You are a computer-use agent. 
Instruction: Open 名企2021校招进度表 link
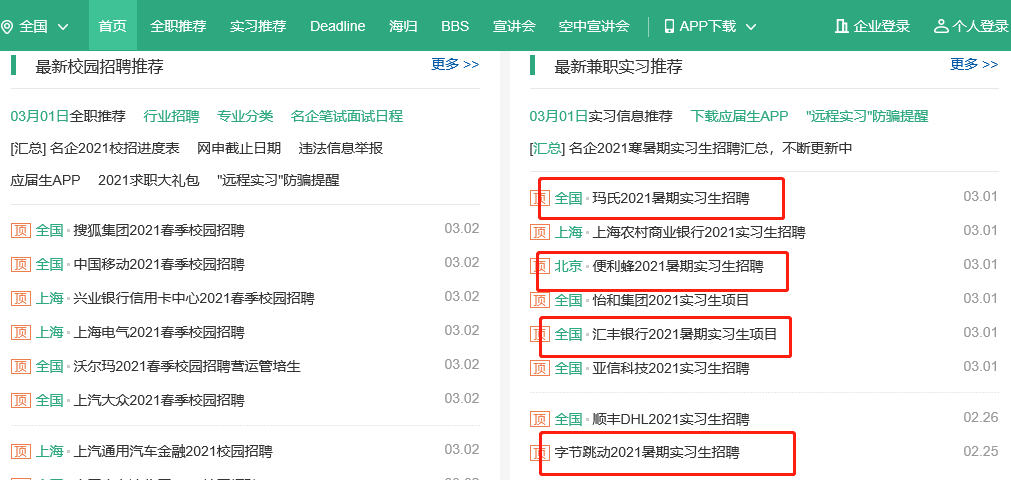coord(115,148)
